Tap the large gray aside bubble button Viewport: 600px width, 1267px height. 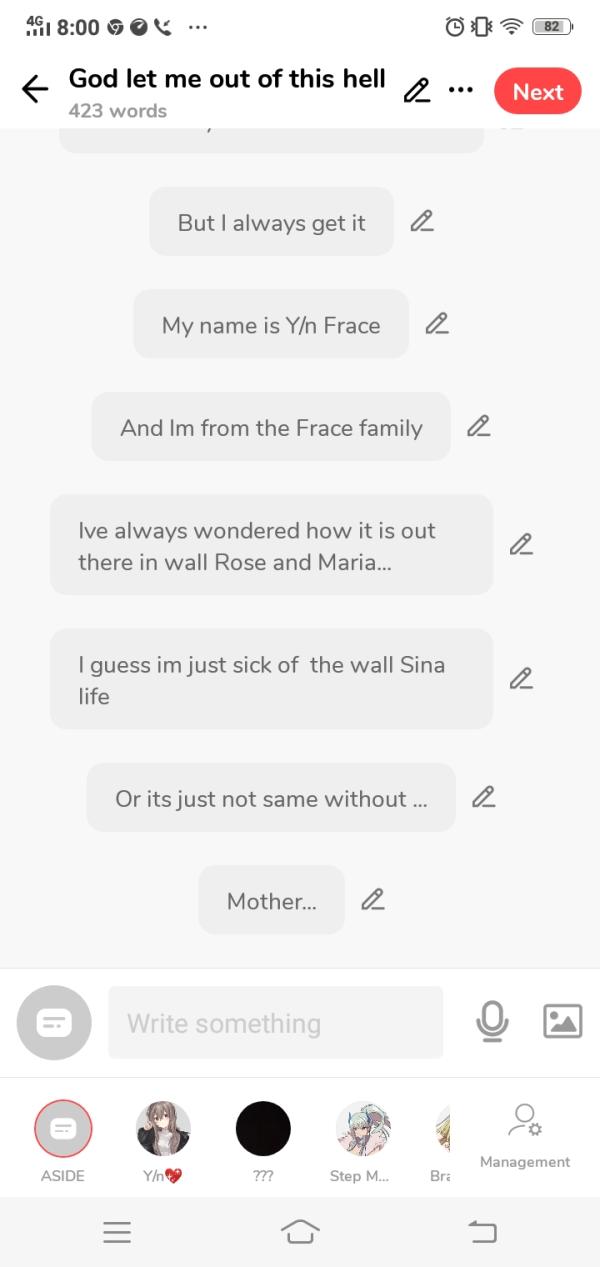54,1022
